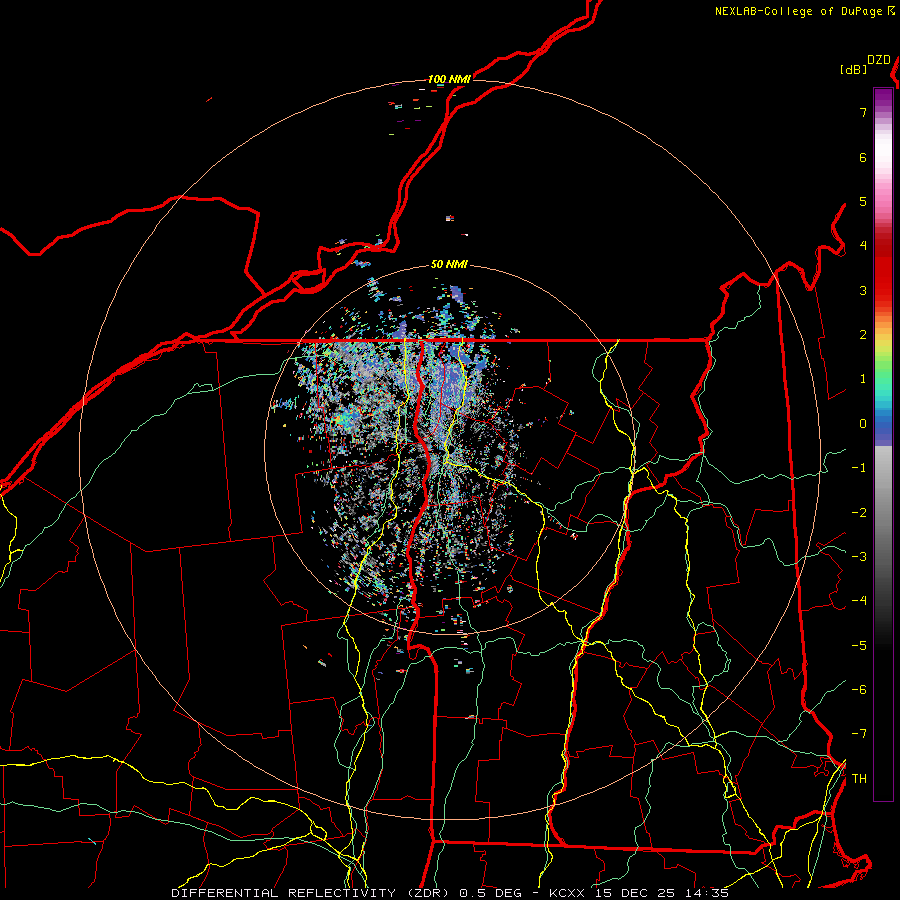Click the 0 value on color scale
900x900 pixels.
(x=863, y=424)
